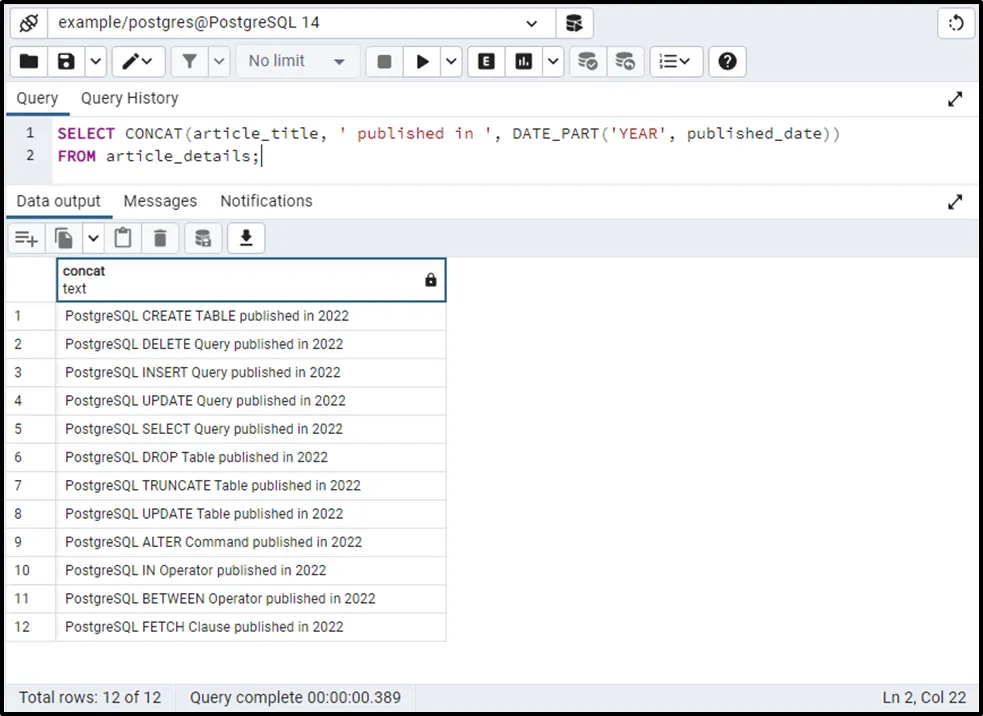
Task: Click the Explain (E) button
Action: 487,62
